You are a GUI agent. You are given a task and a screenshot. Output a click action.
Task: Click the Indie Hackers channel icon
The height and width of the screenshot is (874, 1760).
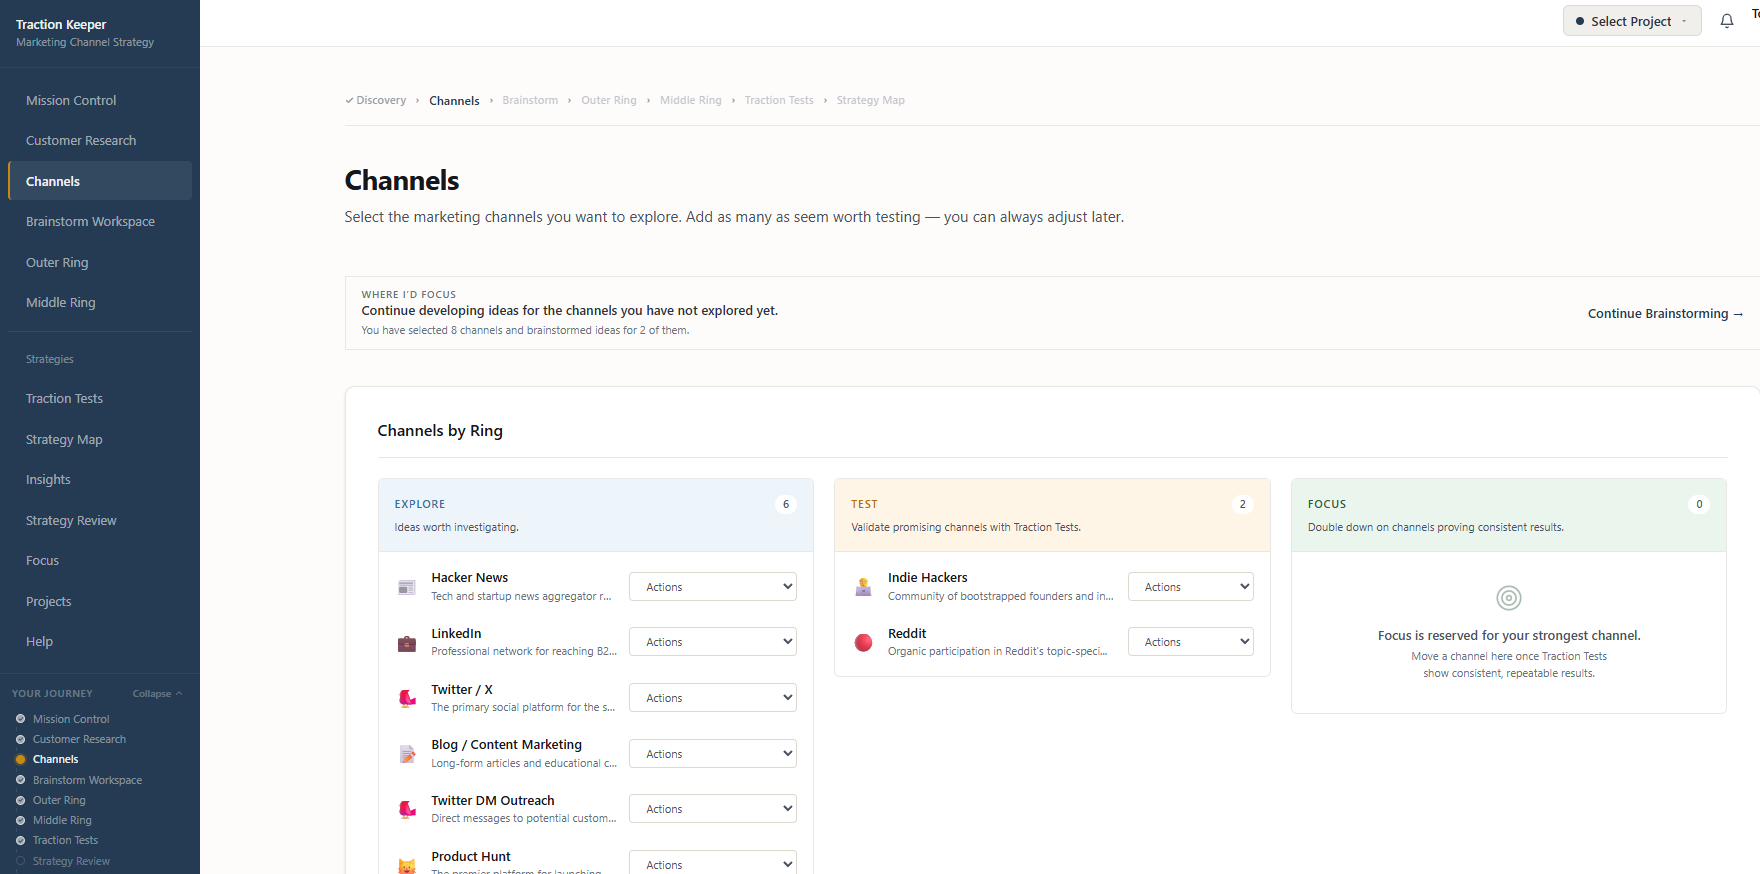864,587
